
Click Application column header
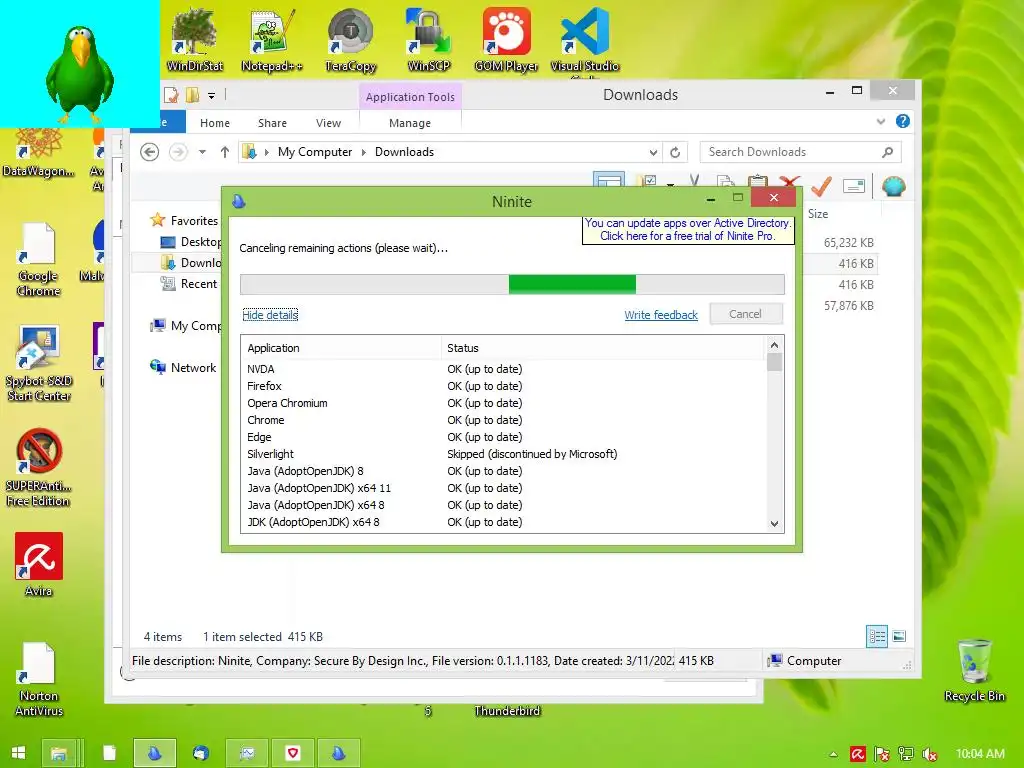pyautogui.click(x=341, y=348)
